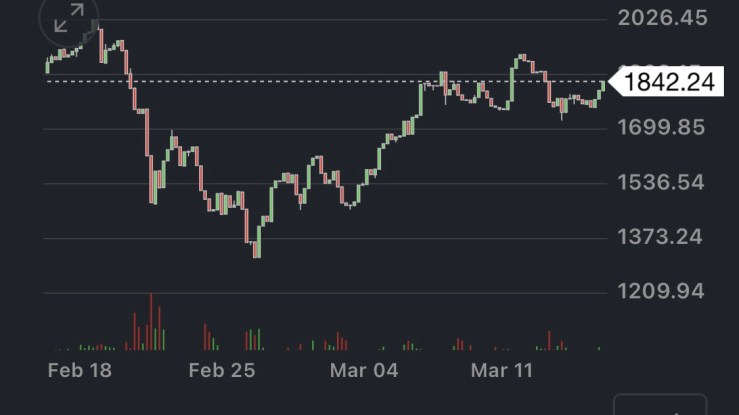Viewport: 739px width, 415px height.
Task: Select the Mar 04 date marker
Action: [365, 370]
